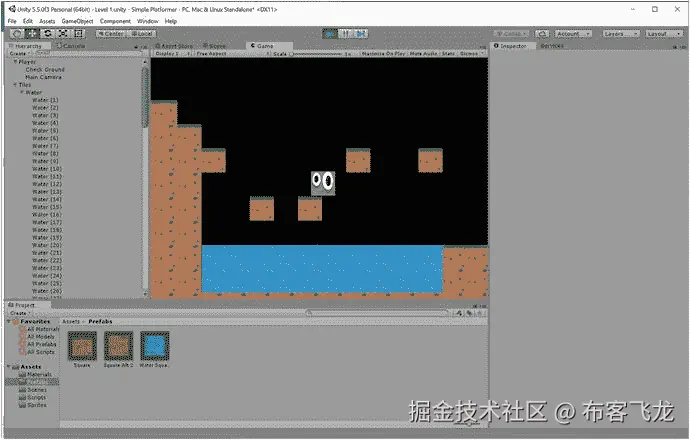Collapse the Favorites section
Image resolution: width=690 pixels, height=440 pixels.
pyautogui.click(x=9, y=322)
